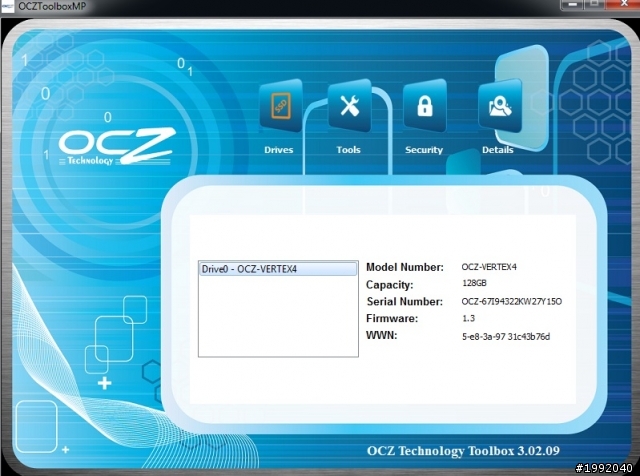The height and width of the screenshot is (476, 640).
Task: Open the Tools wrench icon
Action: (350, 106)
